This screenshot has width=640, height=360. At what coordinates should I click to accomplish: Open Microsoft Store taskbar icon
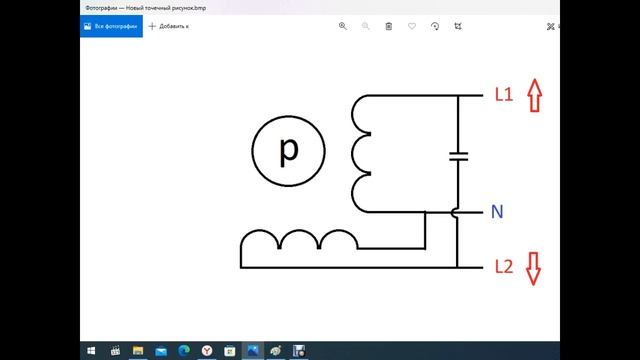(230, 351)
